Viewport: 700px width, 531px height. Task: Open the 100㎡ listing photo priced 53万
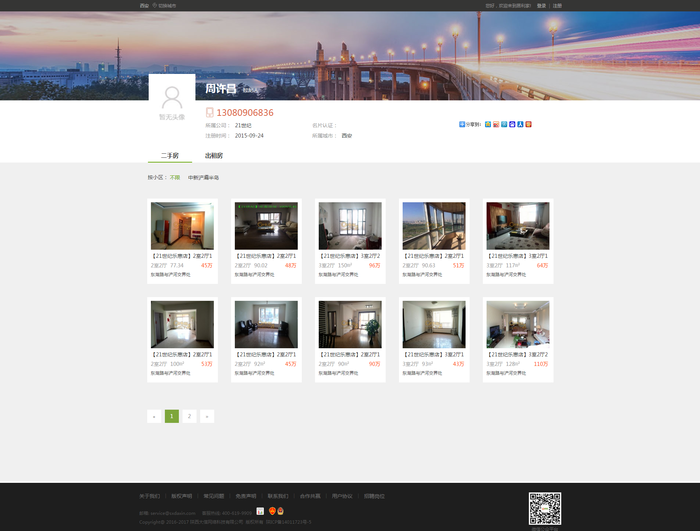coord(182,324)
